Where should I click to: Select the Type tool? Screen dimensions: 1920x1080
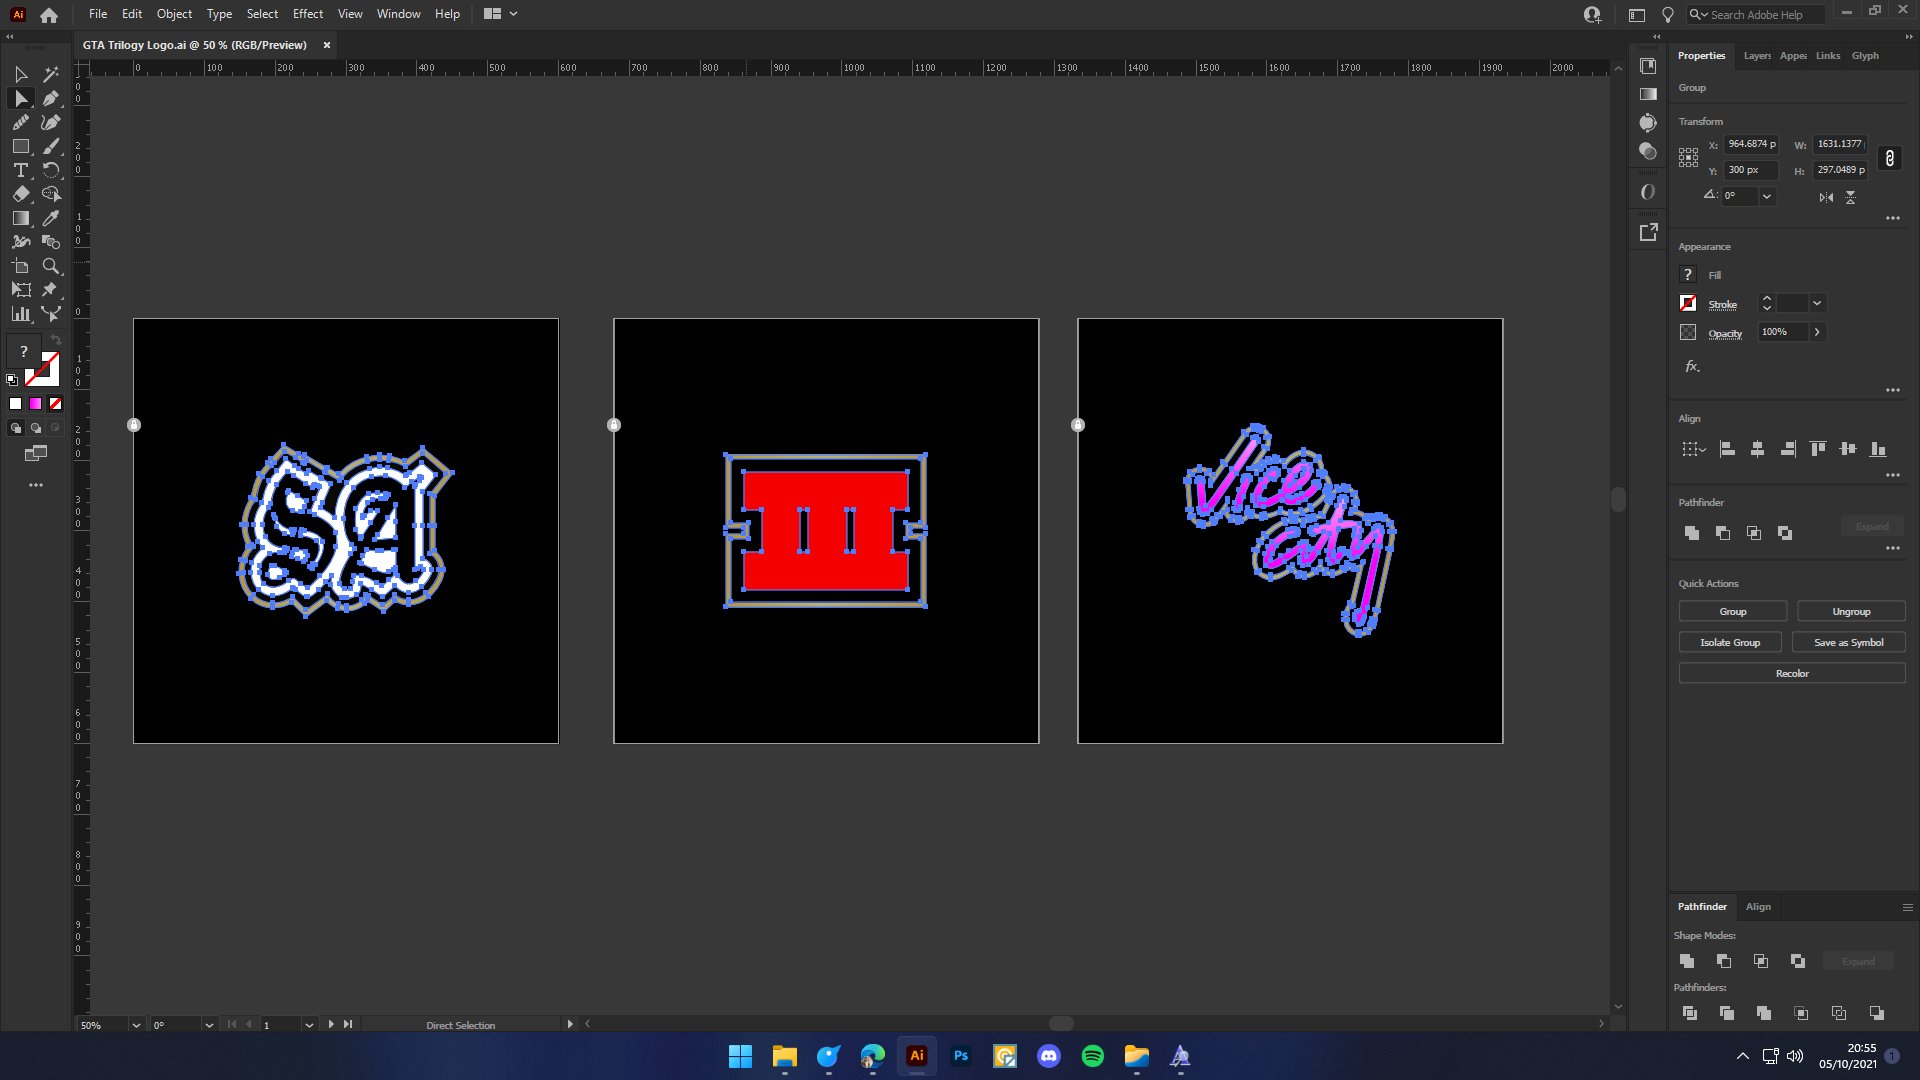20,170
